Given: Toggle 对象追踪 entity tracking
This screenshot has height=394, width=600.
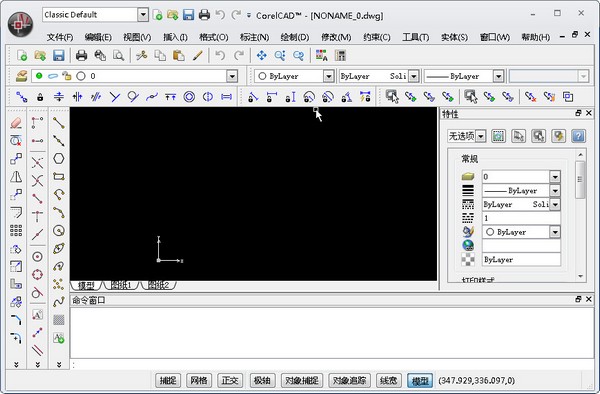Looking at the screenshot, I should click(x=349, y=381).
